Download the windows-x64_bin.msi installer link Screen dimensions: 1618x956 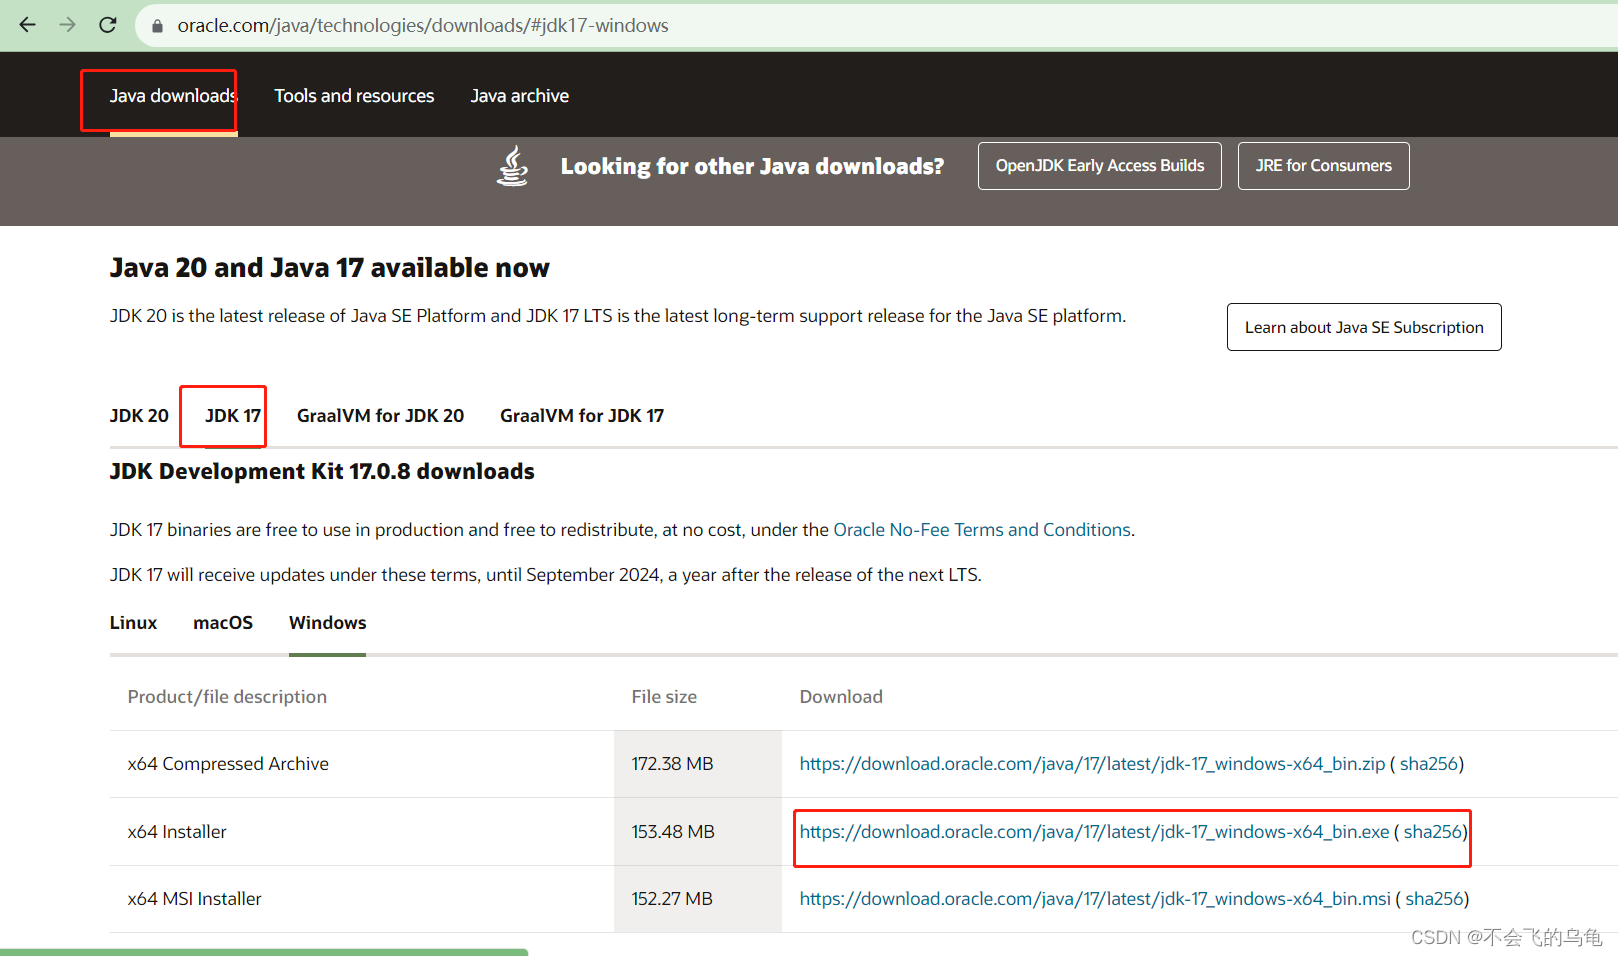pos(1095,899)
